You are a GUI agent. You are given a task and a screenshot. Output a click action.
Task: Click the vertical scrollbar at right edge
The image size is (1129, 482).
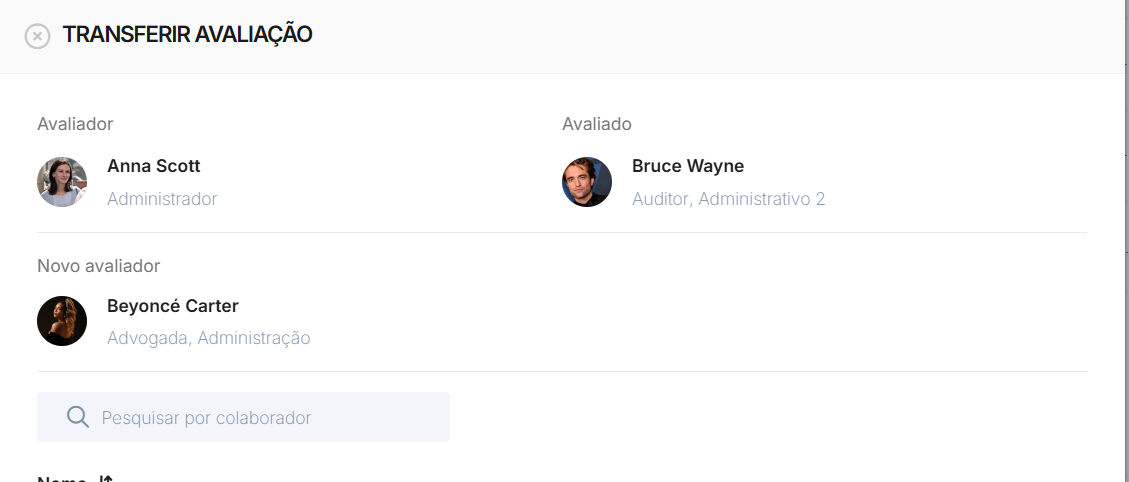(1127, 241)
